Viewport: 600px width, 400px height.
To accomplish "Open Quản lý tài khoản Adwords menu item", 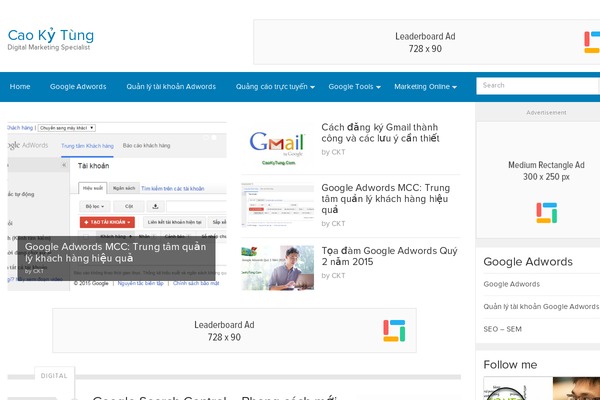I will tap(171, 87).
